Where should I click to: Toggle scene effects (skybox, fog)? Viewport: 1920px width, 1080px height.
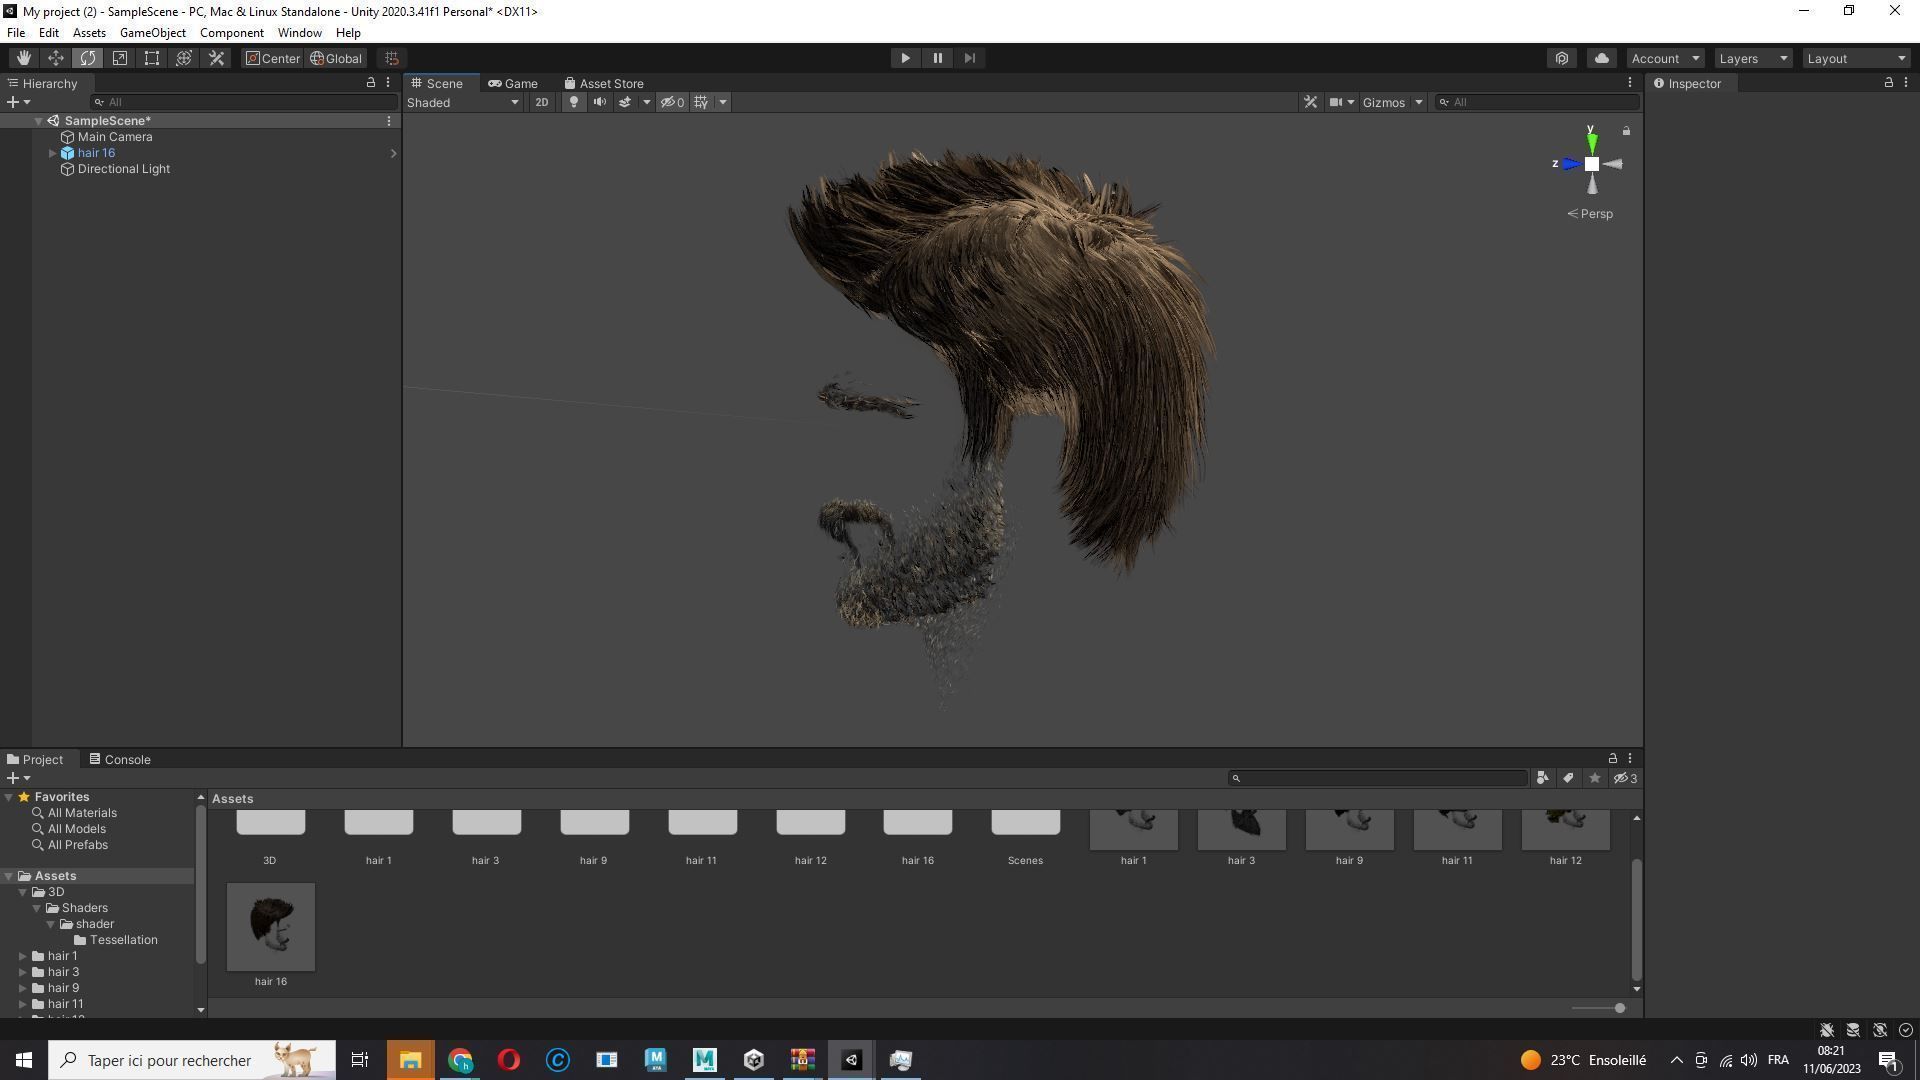click(x=625, y=102)
